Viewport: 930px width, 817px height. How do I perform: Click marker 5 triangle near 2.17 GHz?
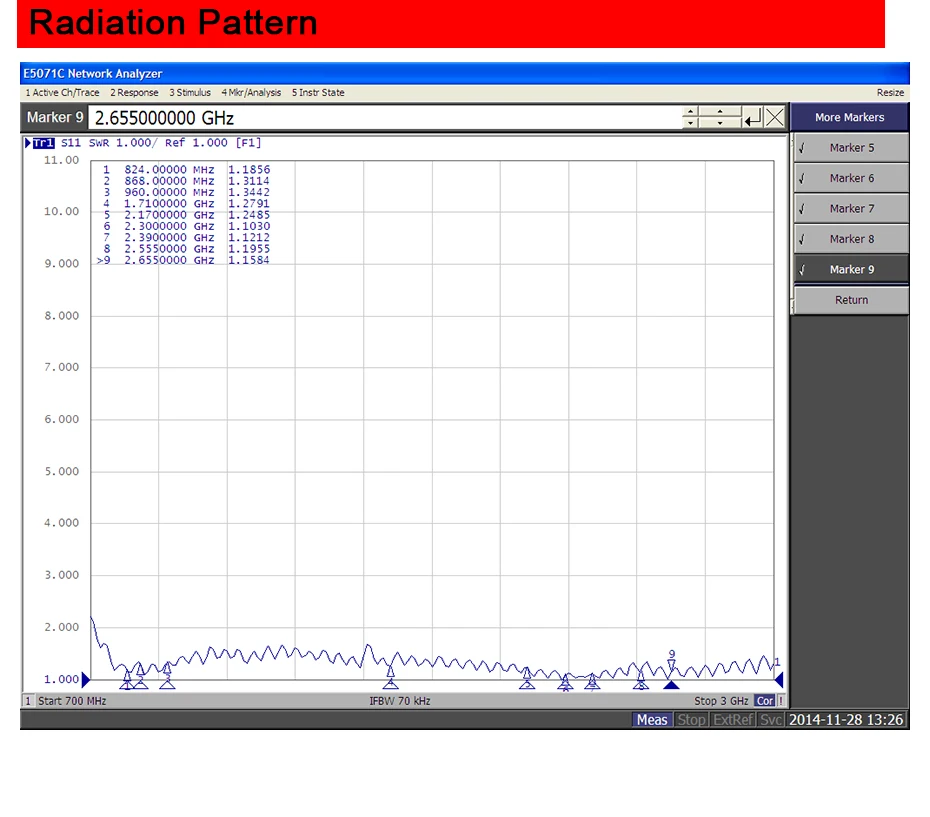tap(527, 673)
